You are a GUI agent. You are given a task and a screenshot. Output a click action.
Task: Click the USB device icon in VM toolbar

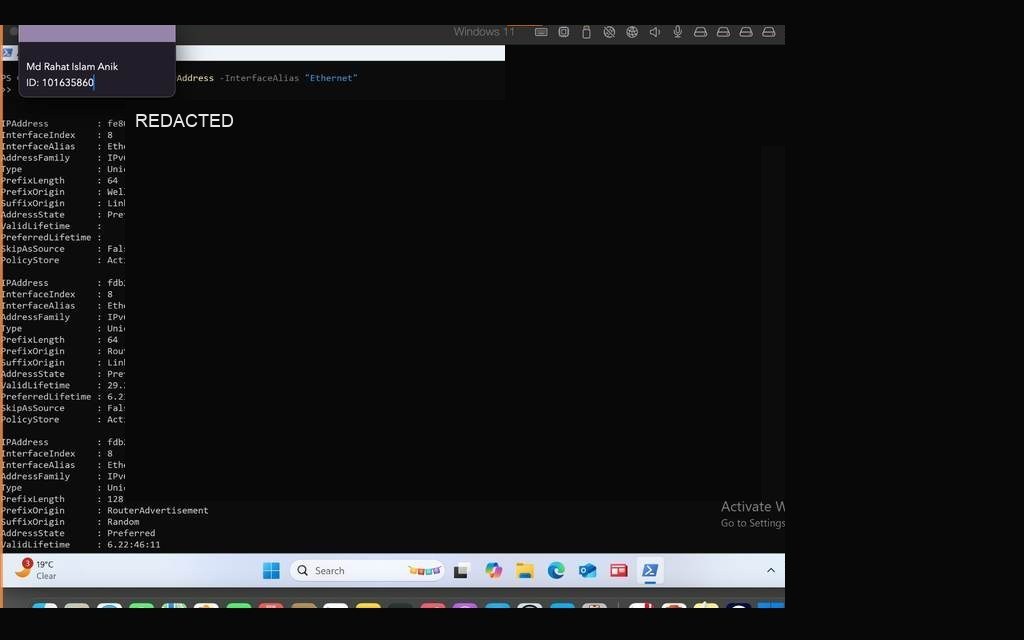pyautogui.click(x=586, y=32)
